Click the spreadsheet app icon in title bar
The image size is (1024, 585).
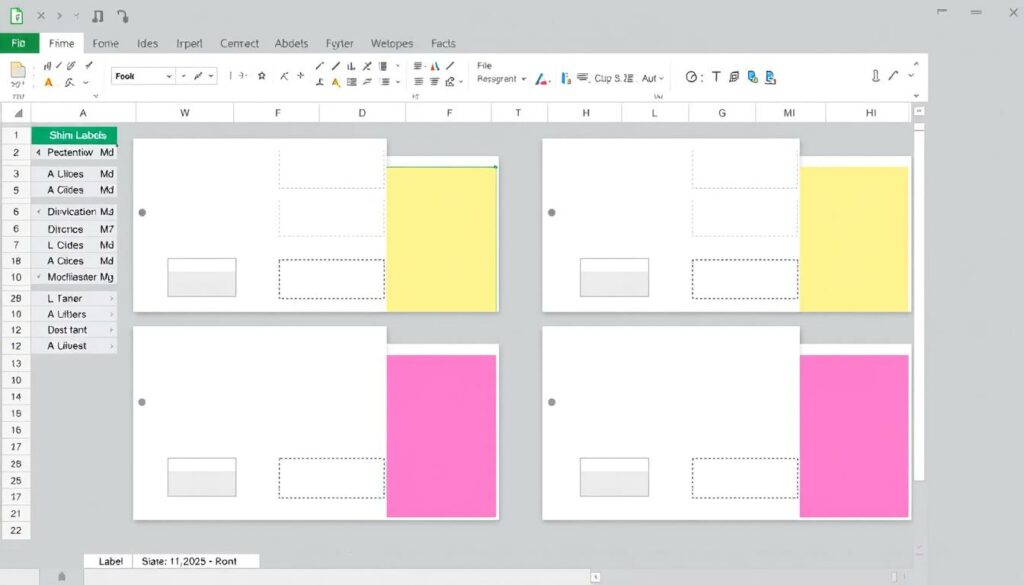[x=16, y=16]
